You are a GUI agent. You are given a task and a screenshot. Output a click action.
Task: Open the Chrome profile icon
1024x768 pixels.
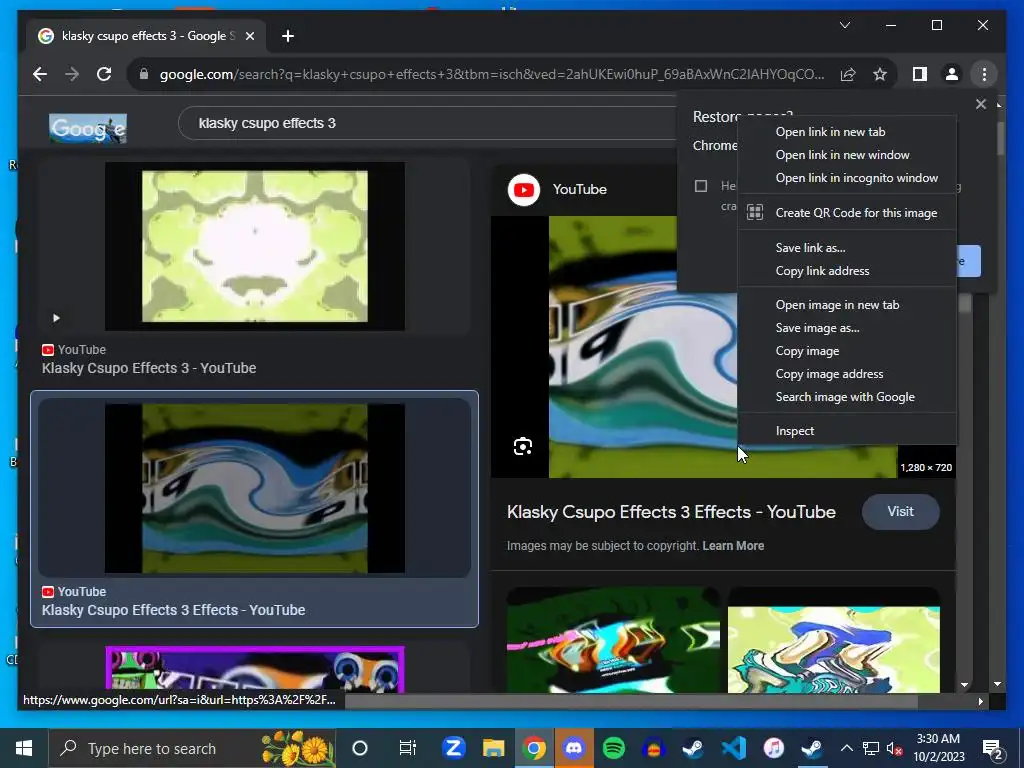click(x=952, y=74)
